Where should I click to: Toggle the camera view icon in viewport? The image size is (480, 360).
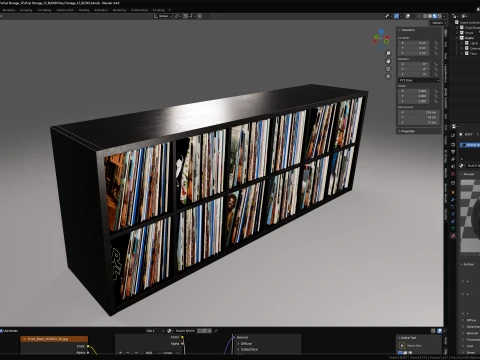pyautogui.click(x=388, y=69)
